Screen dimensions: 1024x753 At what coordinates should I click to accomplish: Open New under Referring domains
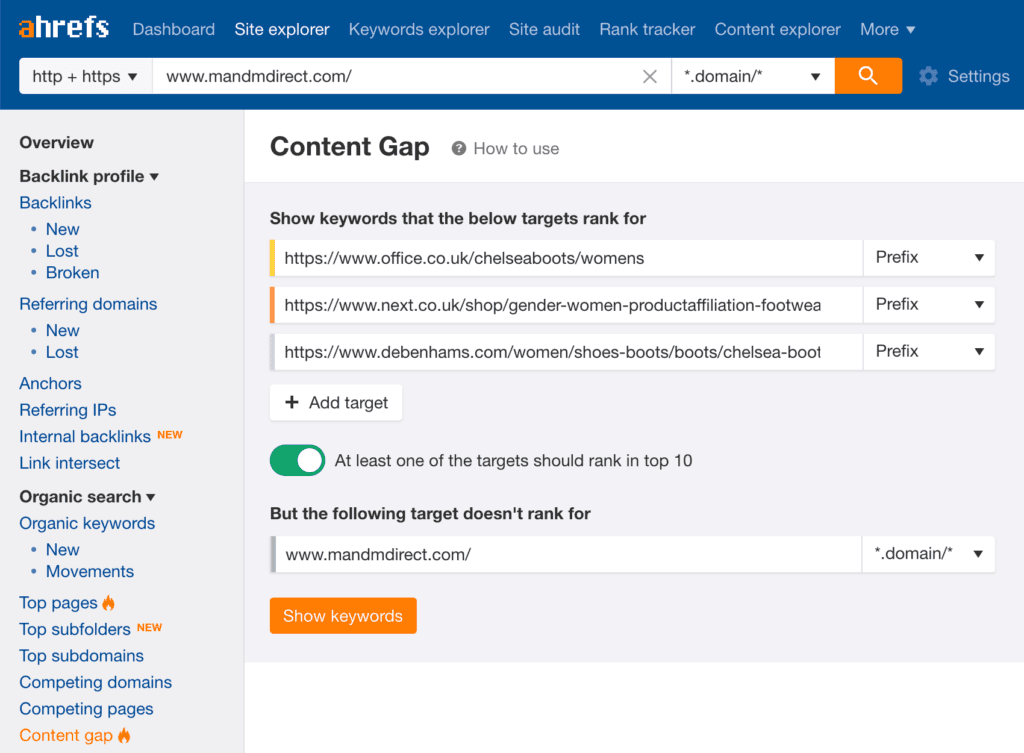pos(63,330)
